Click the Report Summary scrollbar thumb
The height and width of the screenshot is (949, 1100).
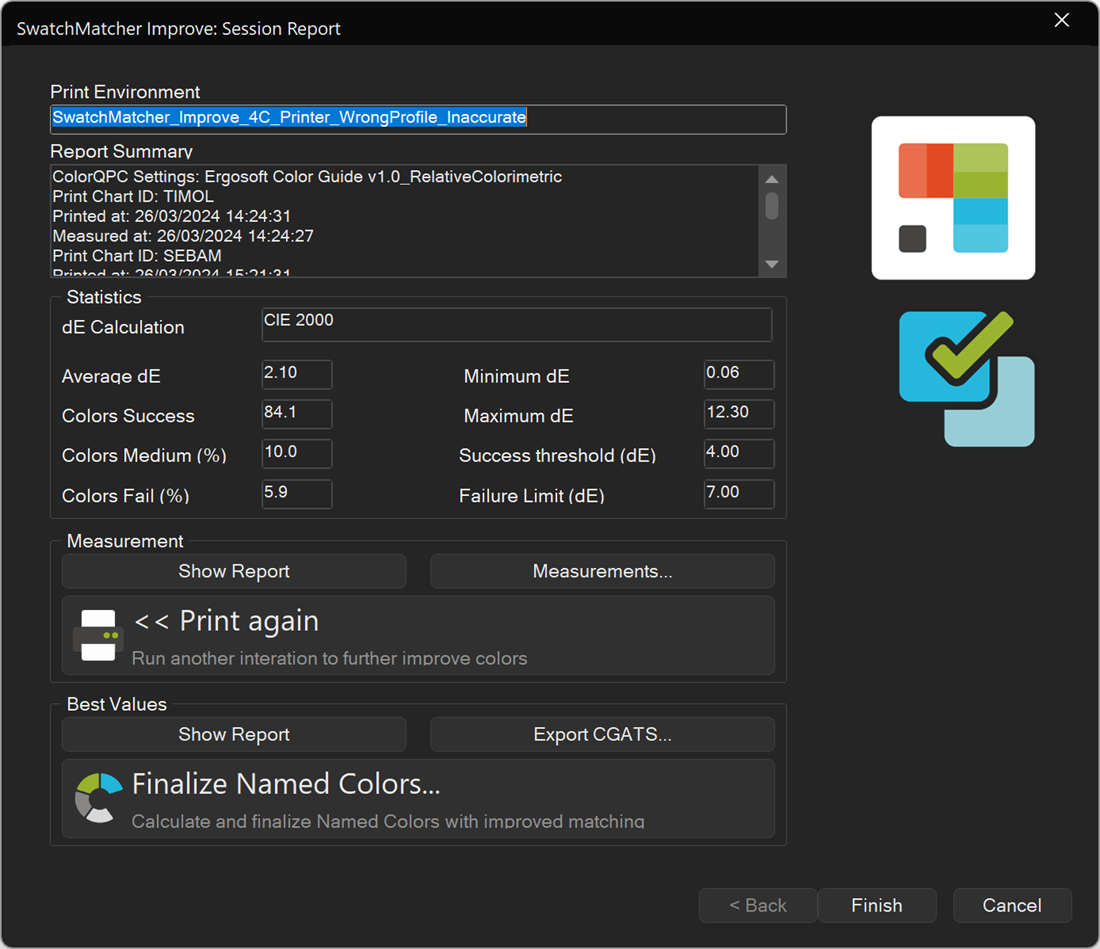click(772, 206)
